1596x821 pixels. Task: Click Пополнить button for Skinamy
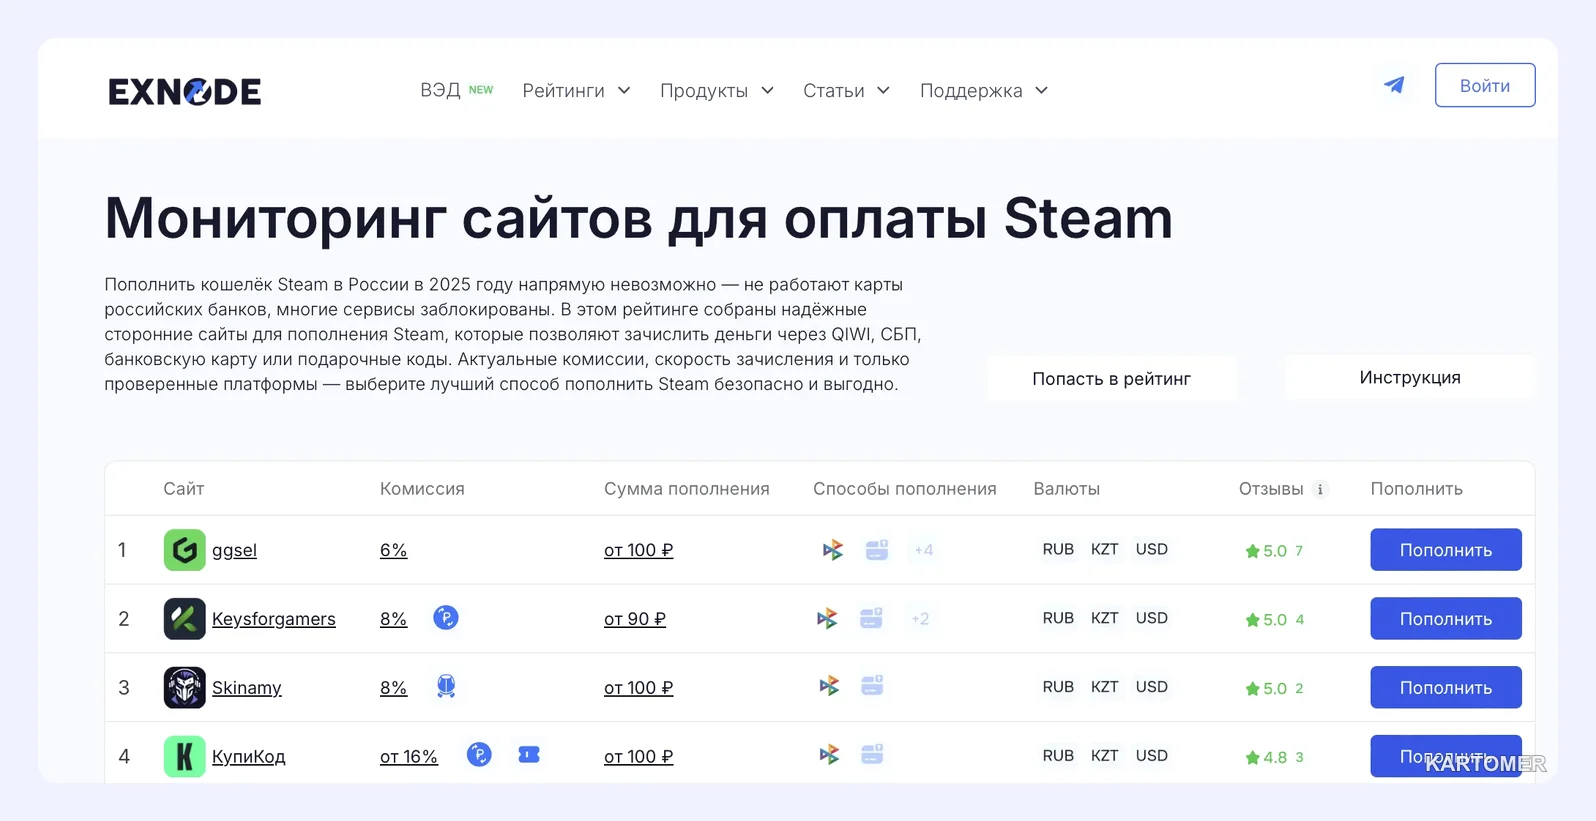tap(1446, 688)
